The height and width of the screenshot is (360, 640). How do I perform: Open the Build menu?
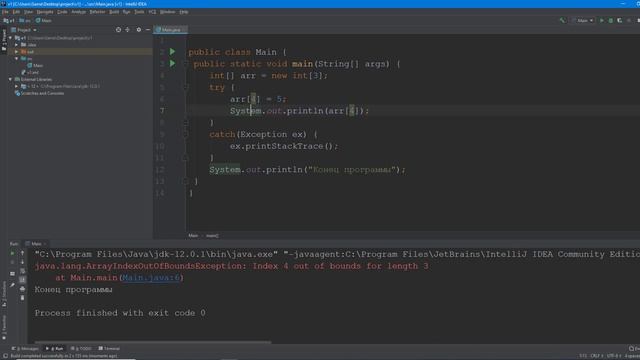[114, 12]
